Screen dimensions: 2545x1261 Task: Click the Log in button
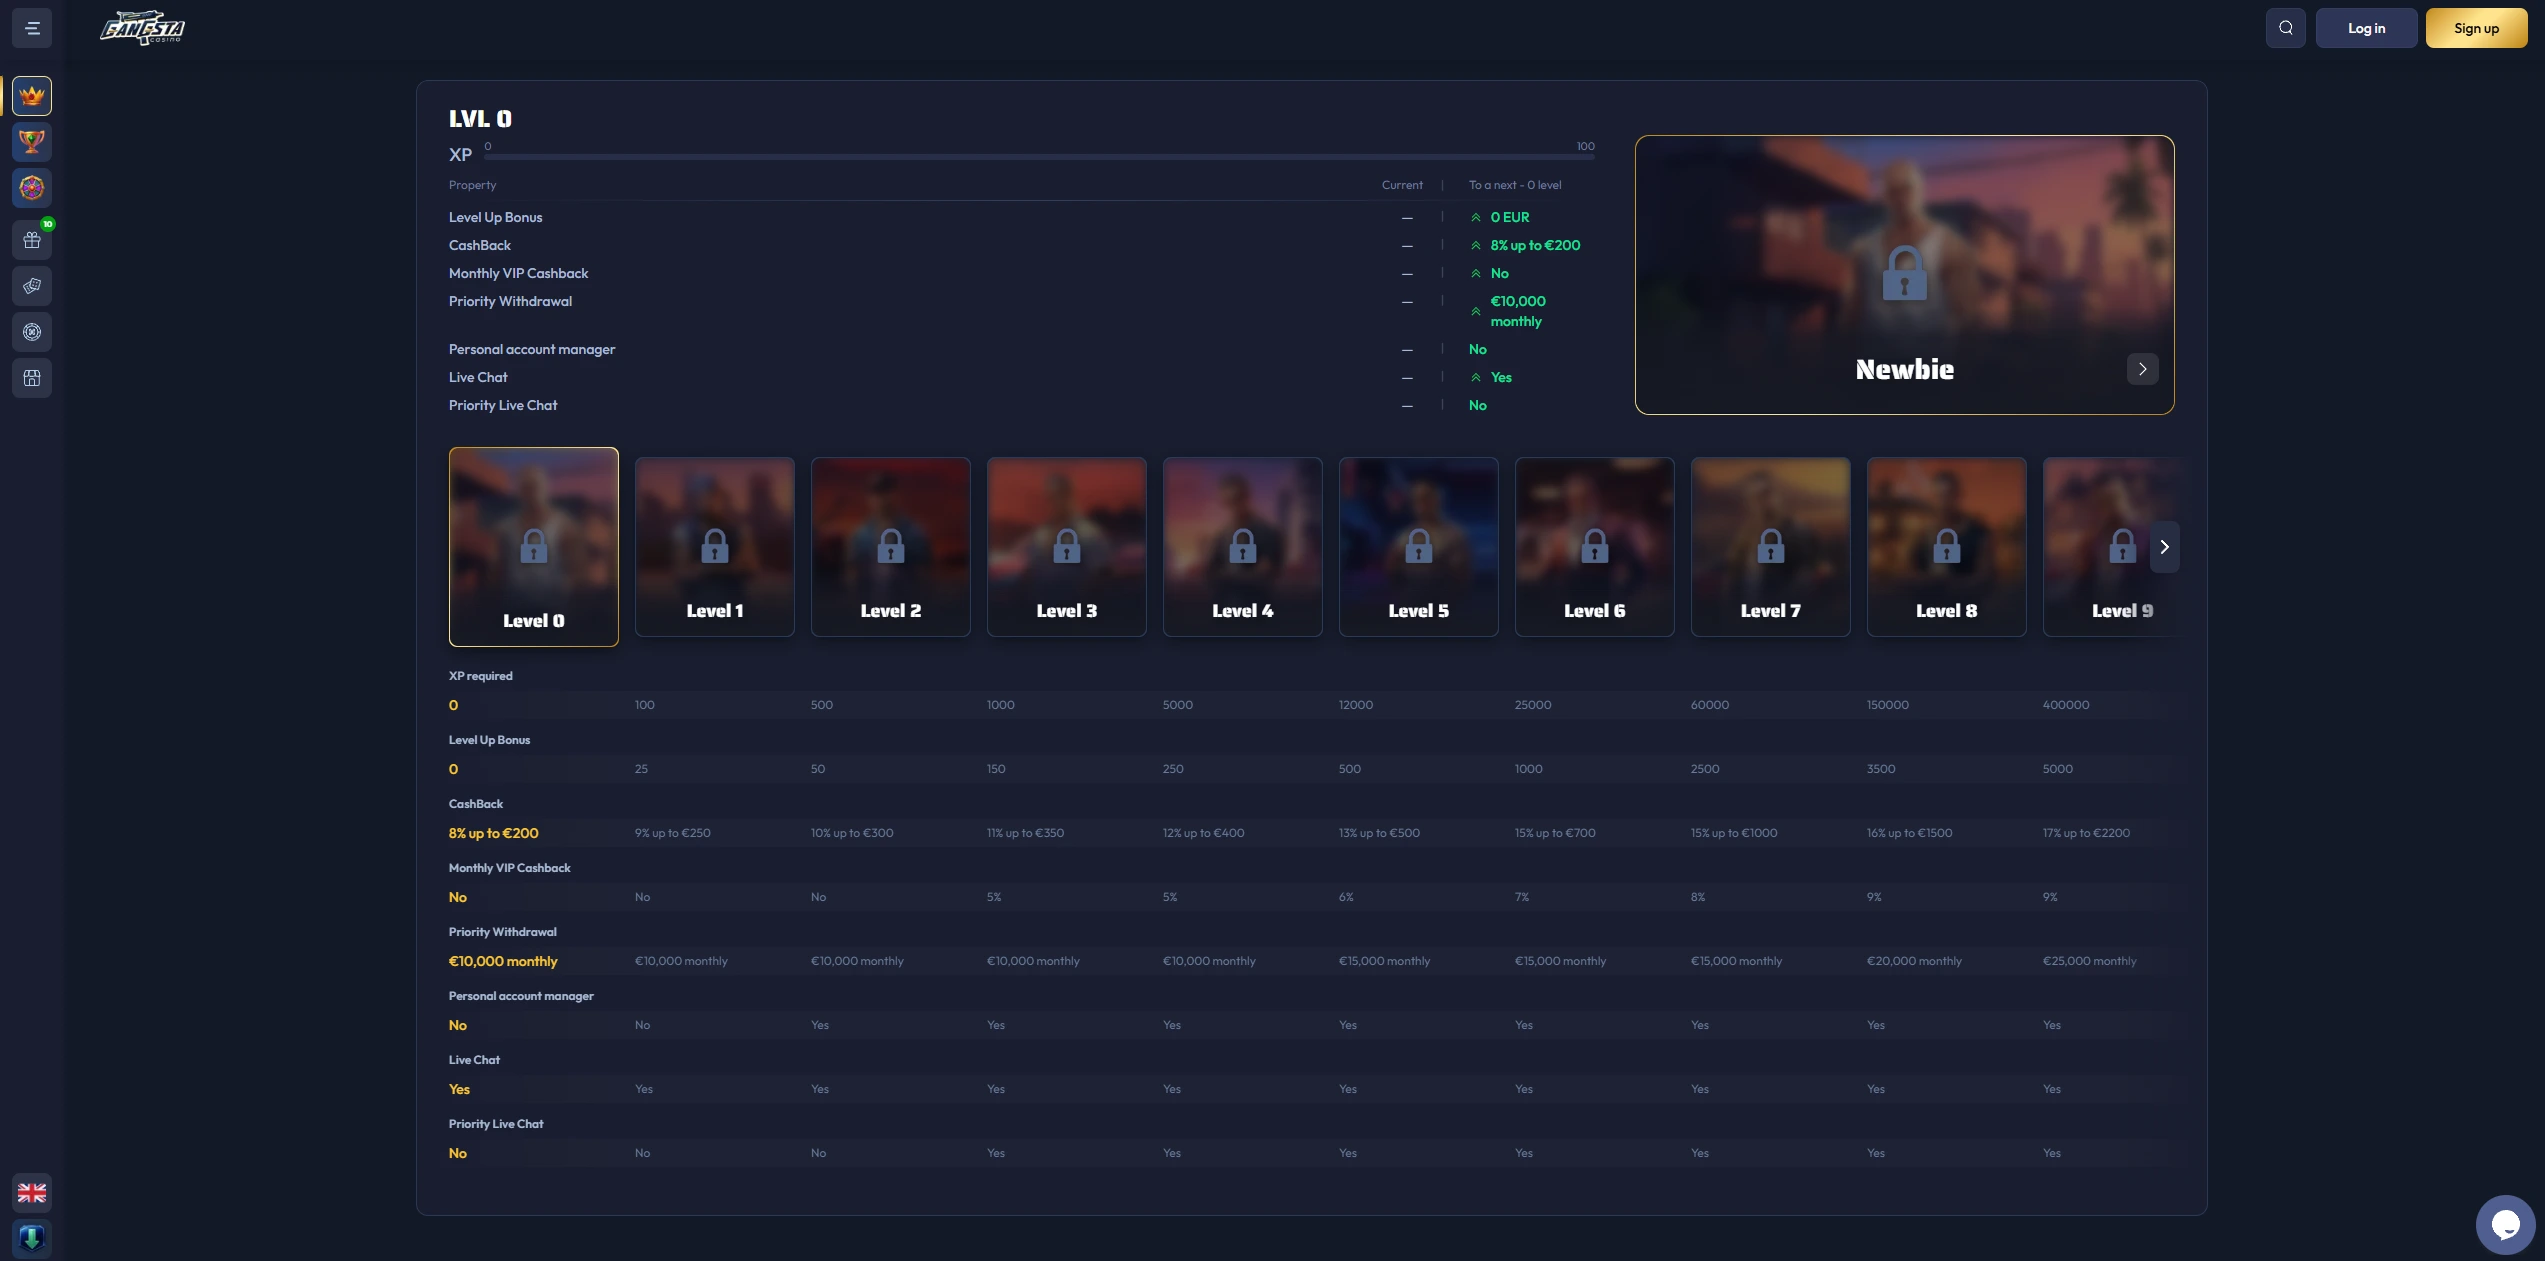[x=2366, y=28]
